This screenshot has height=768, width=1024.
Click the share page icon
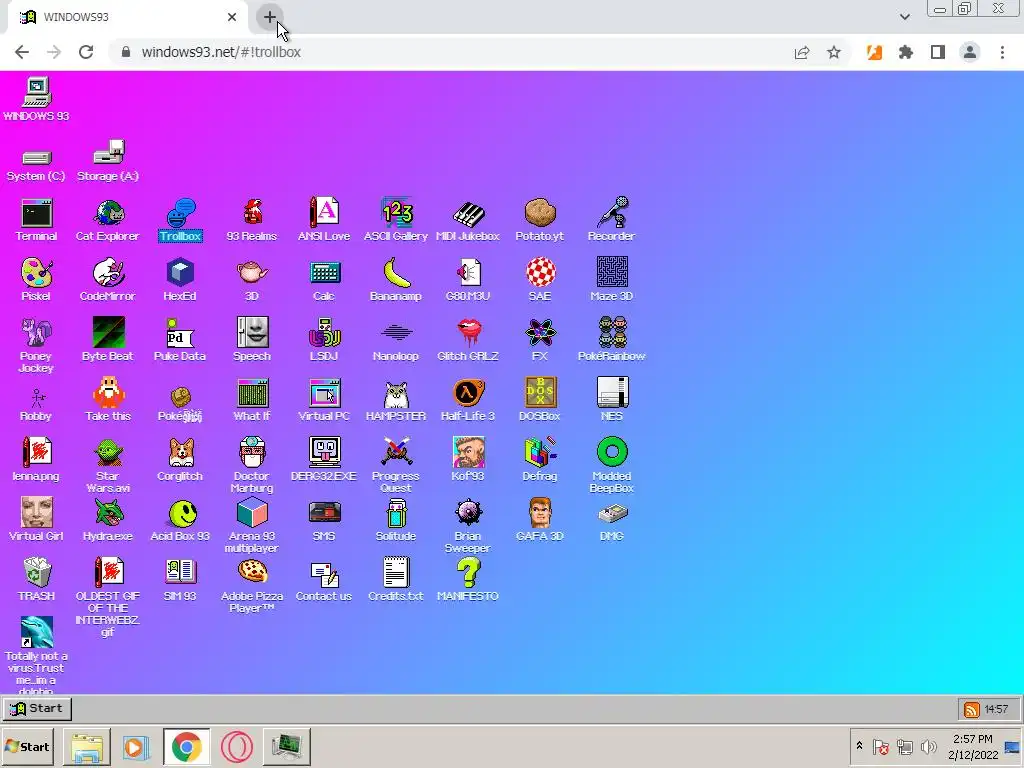[x=802, y=52]
